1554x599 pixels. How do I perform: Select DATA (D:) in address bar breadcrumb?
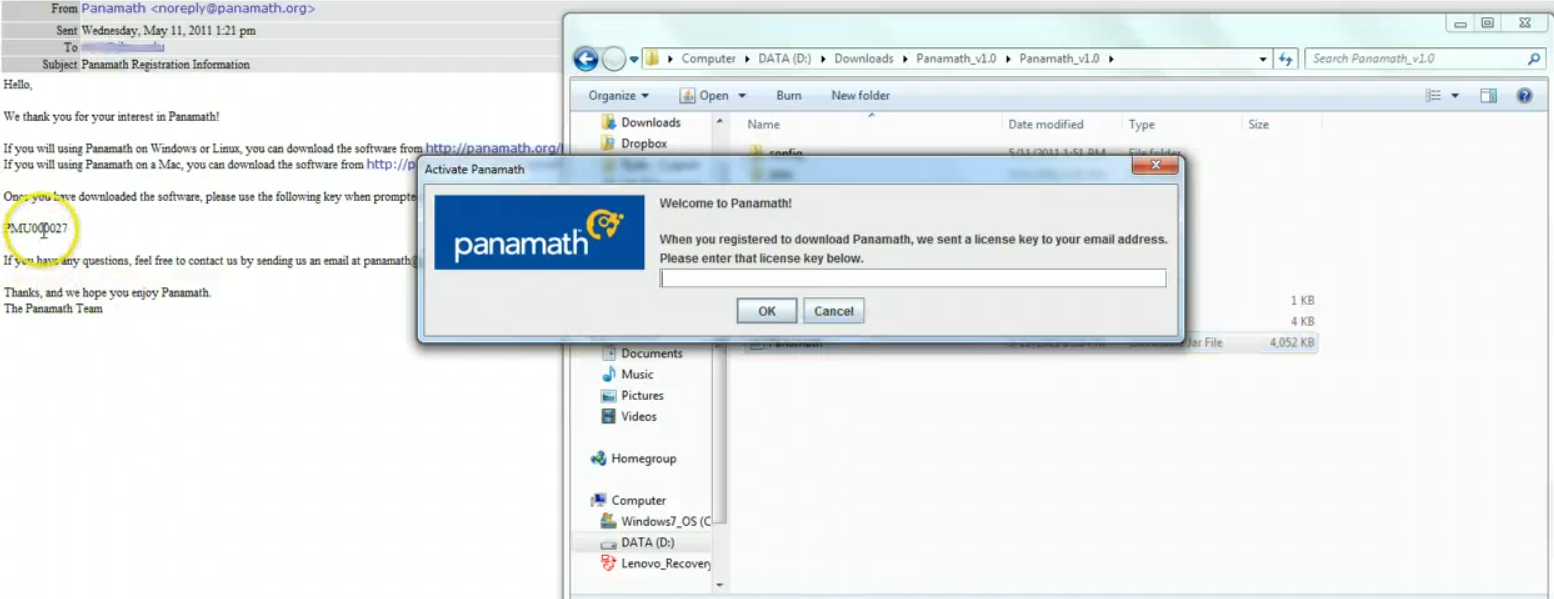tap(784, 59)
